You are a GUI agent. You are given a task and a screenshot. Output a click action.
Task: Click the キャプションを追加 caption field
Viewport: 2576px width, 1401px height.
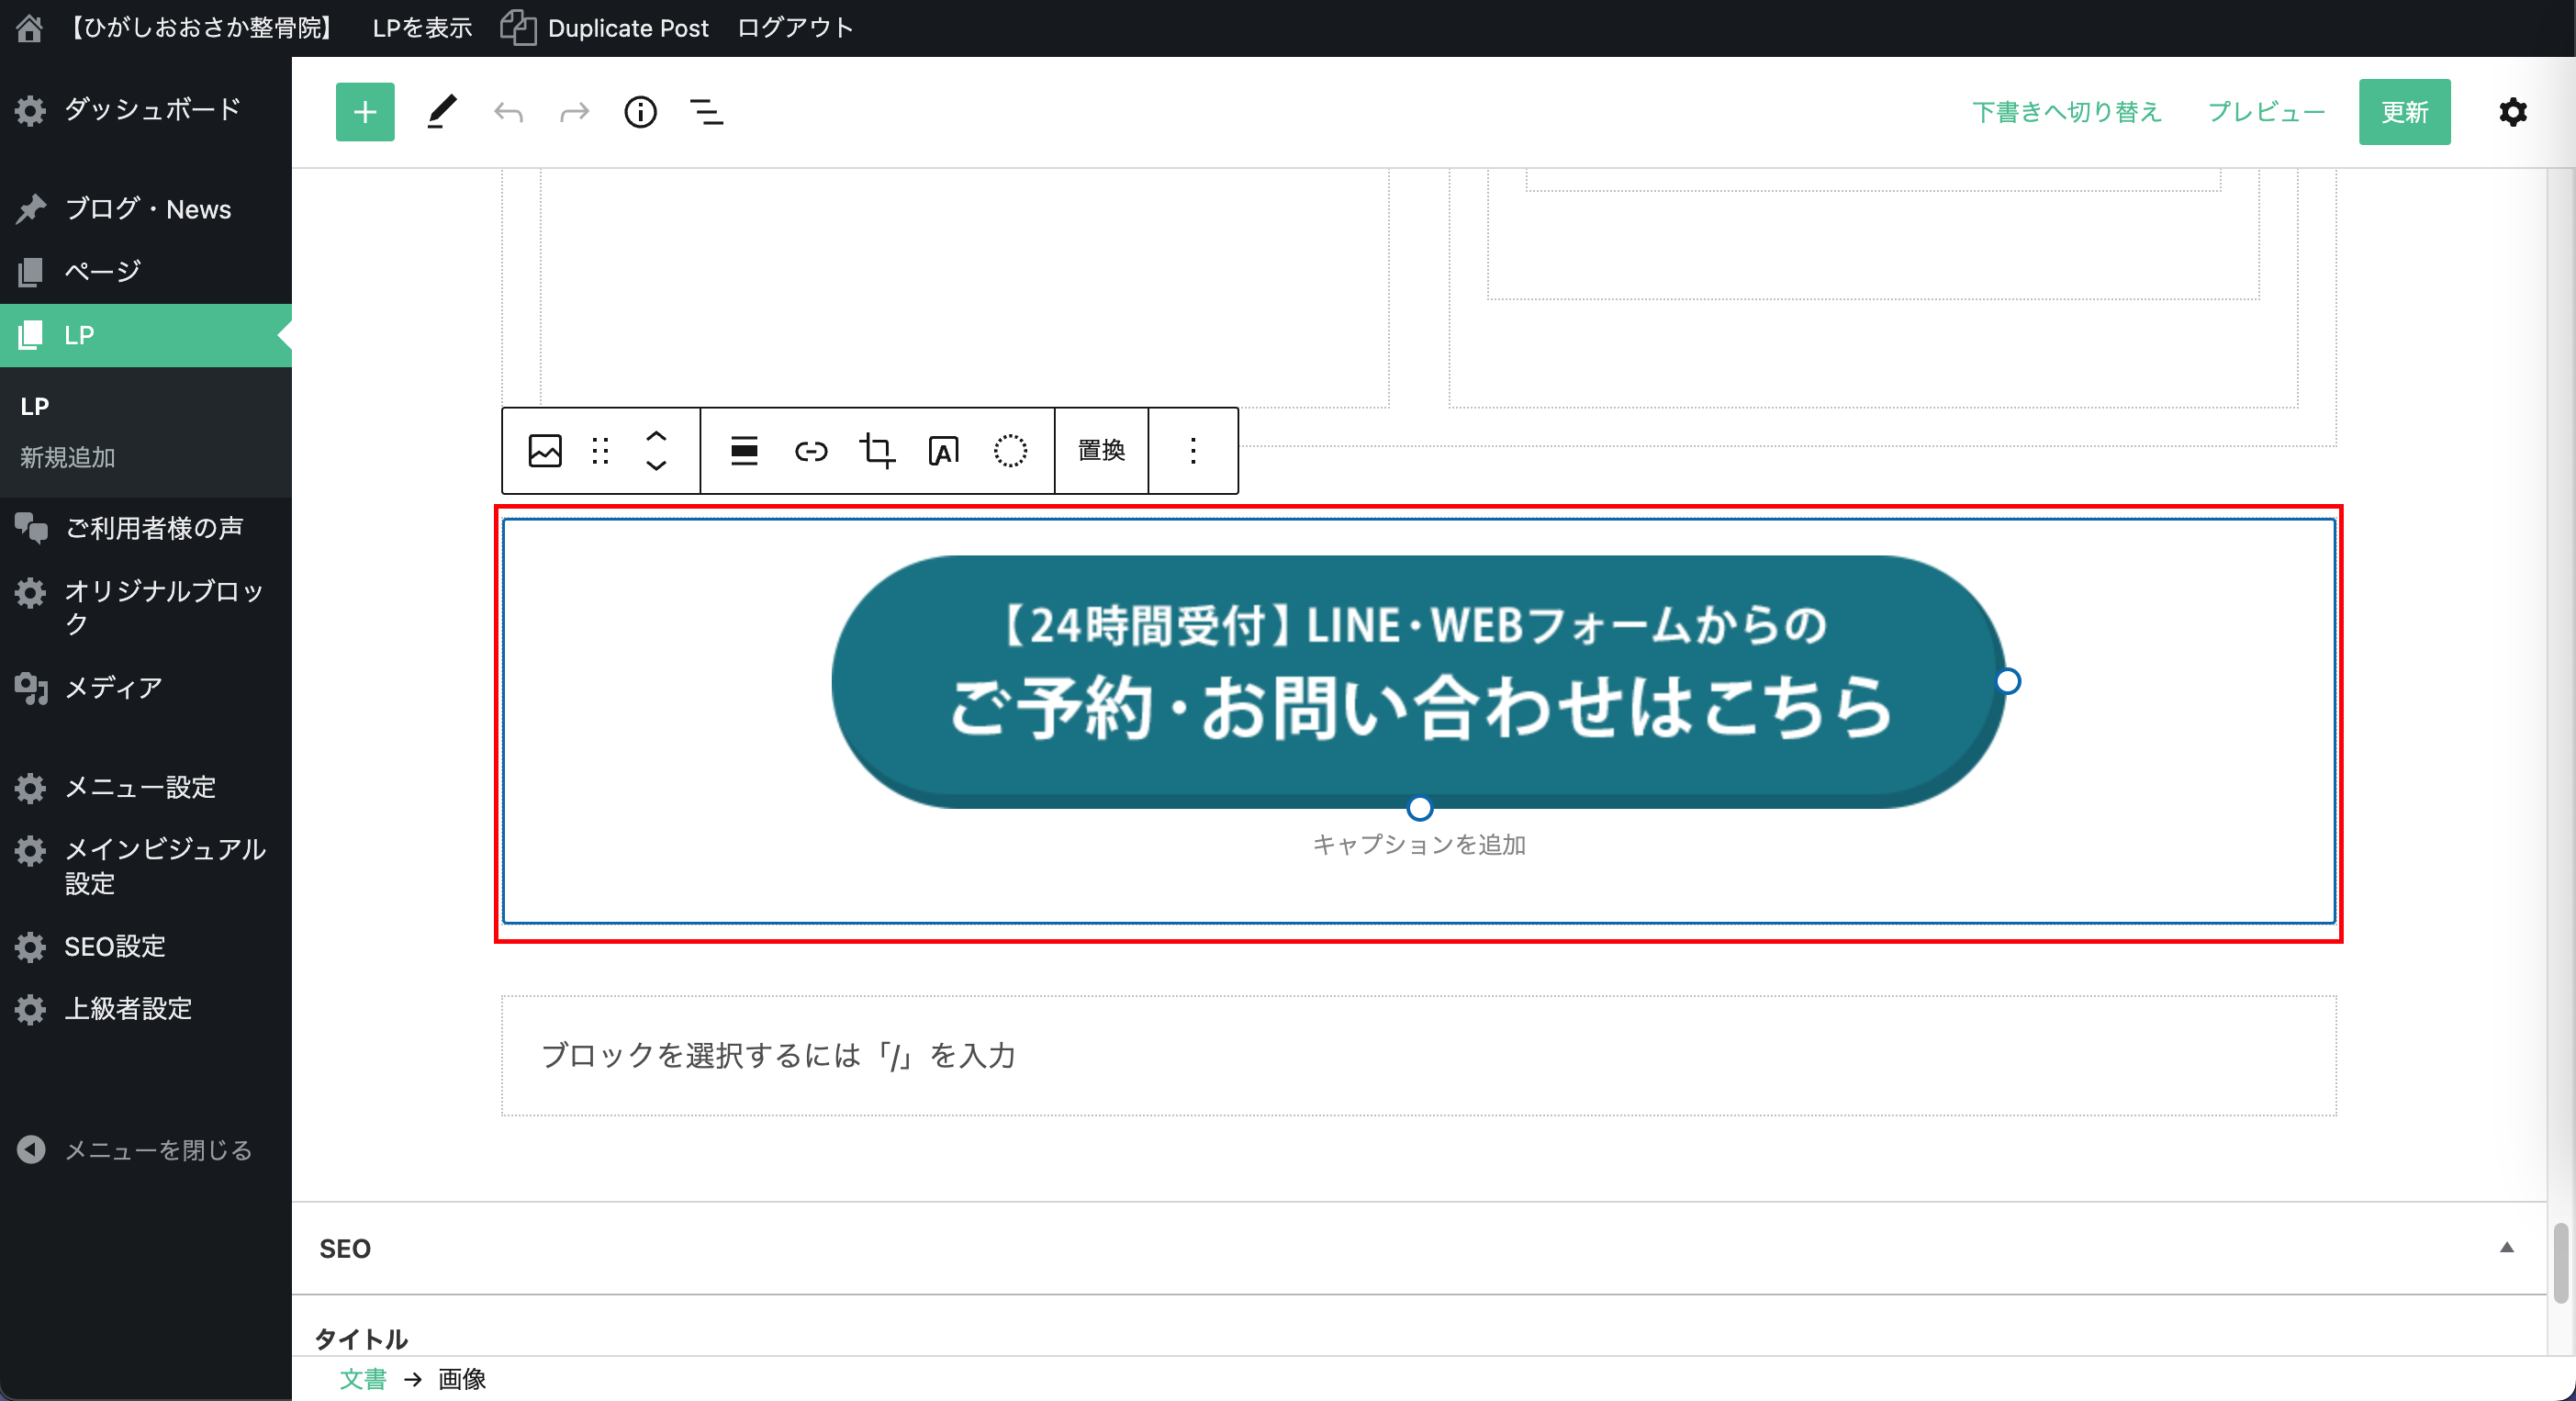click(1418, 845)
